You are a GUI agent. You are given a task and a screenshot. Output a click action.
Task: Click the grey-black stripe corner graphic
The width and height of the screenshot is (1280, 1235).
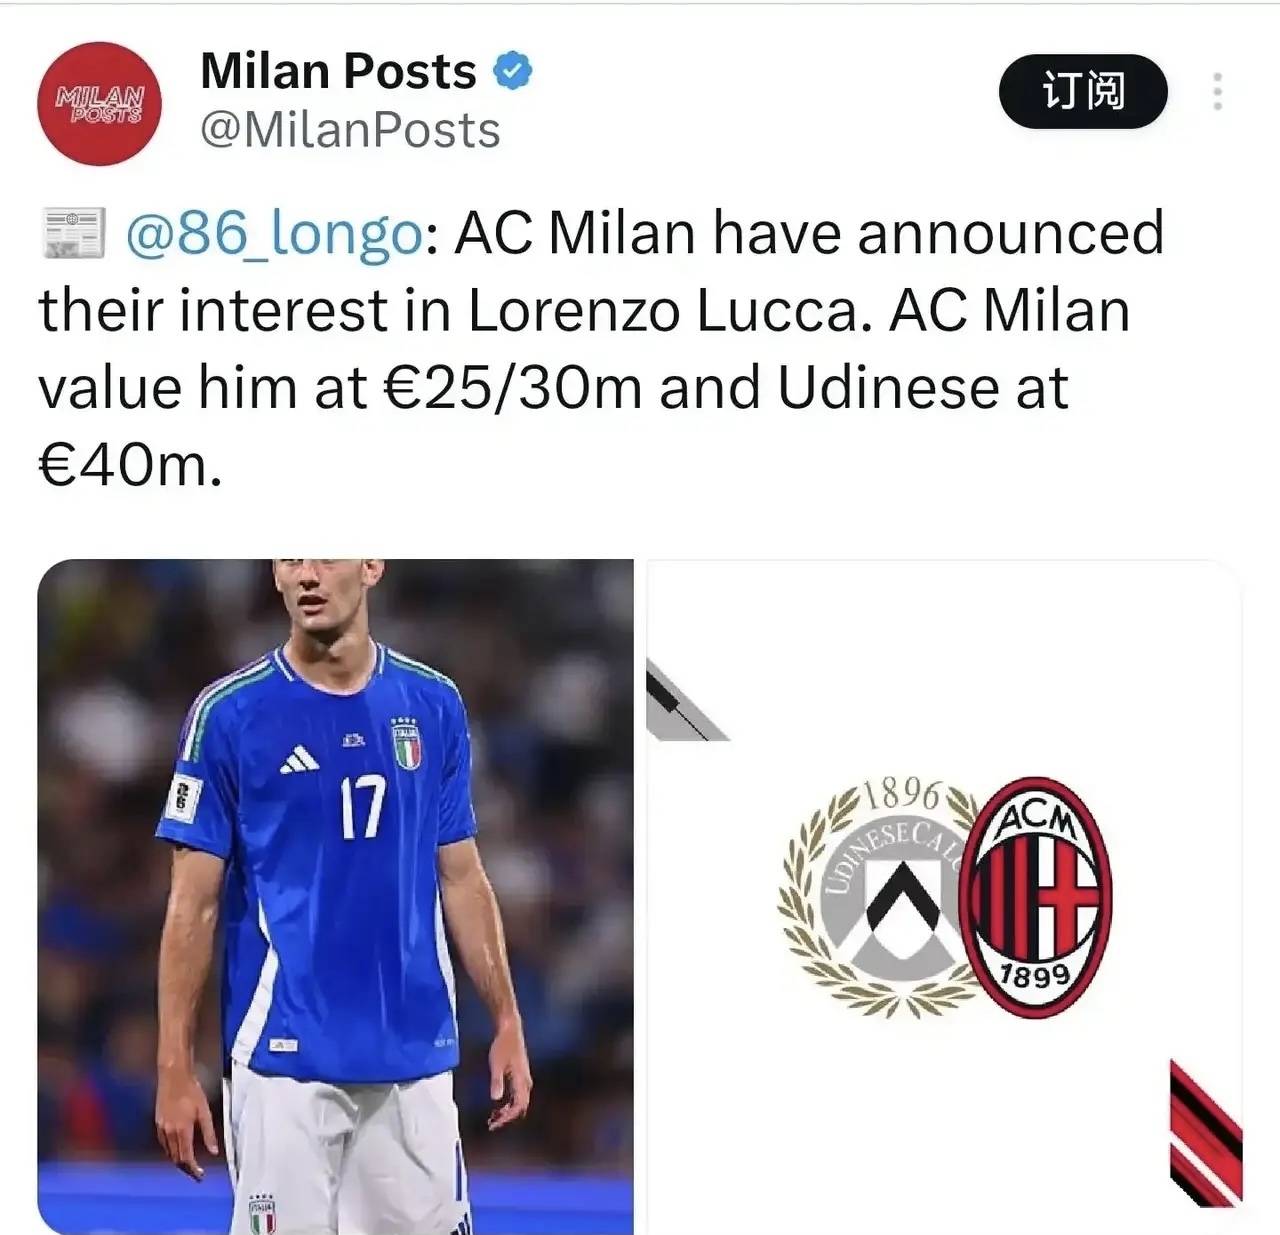point(685,702)
